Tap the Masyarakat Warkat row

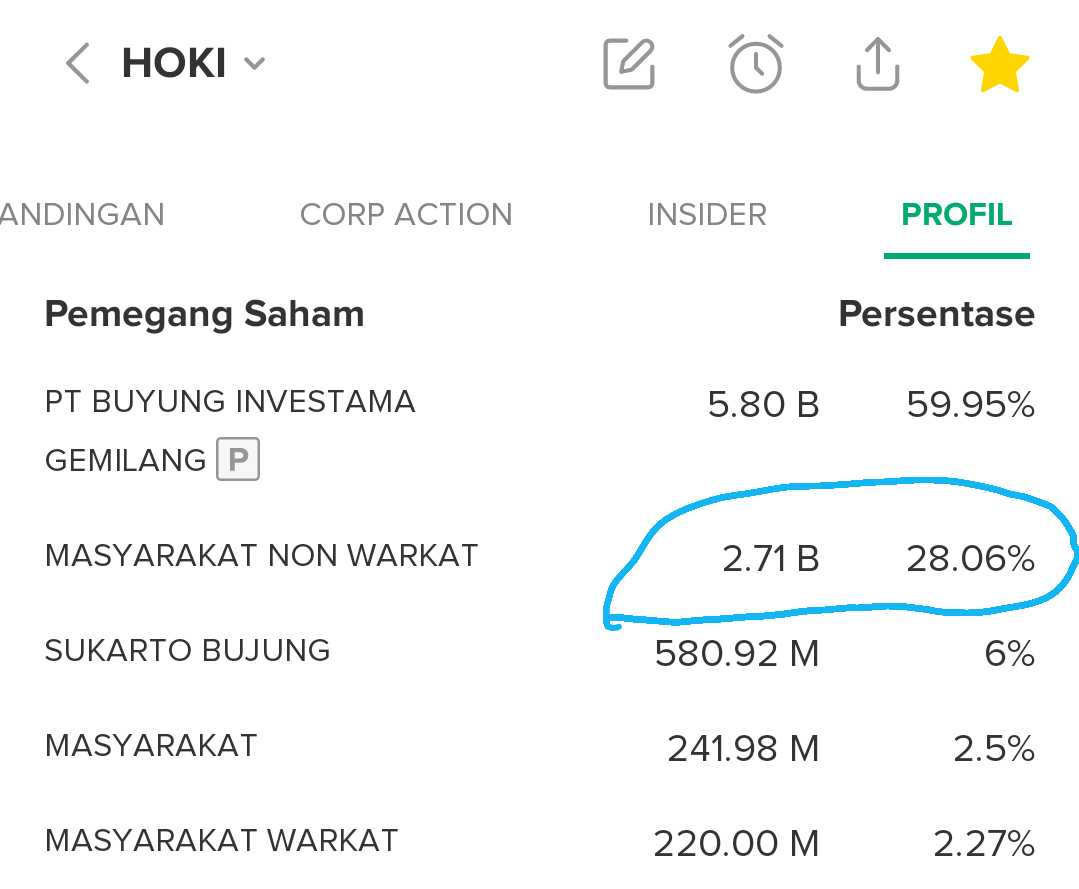pos(222,841)
